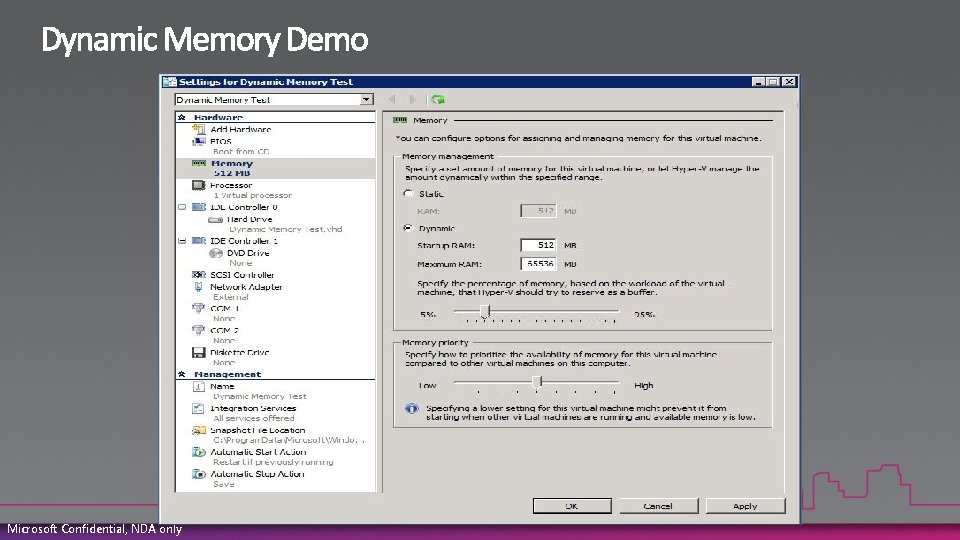This screenshot has width=960, height=540.
Task: Select Memory 512 MB tree entry
Action: 275,168
